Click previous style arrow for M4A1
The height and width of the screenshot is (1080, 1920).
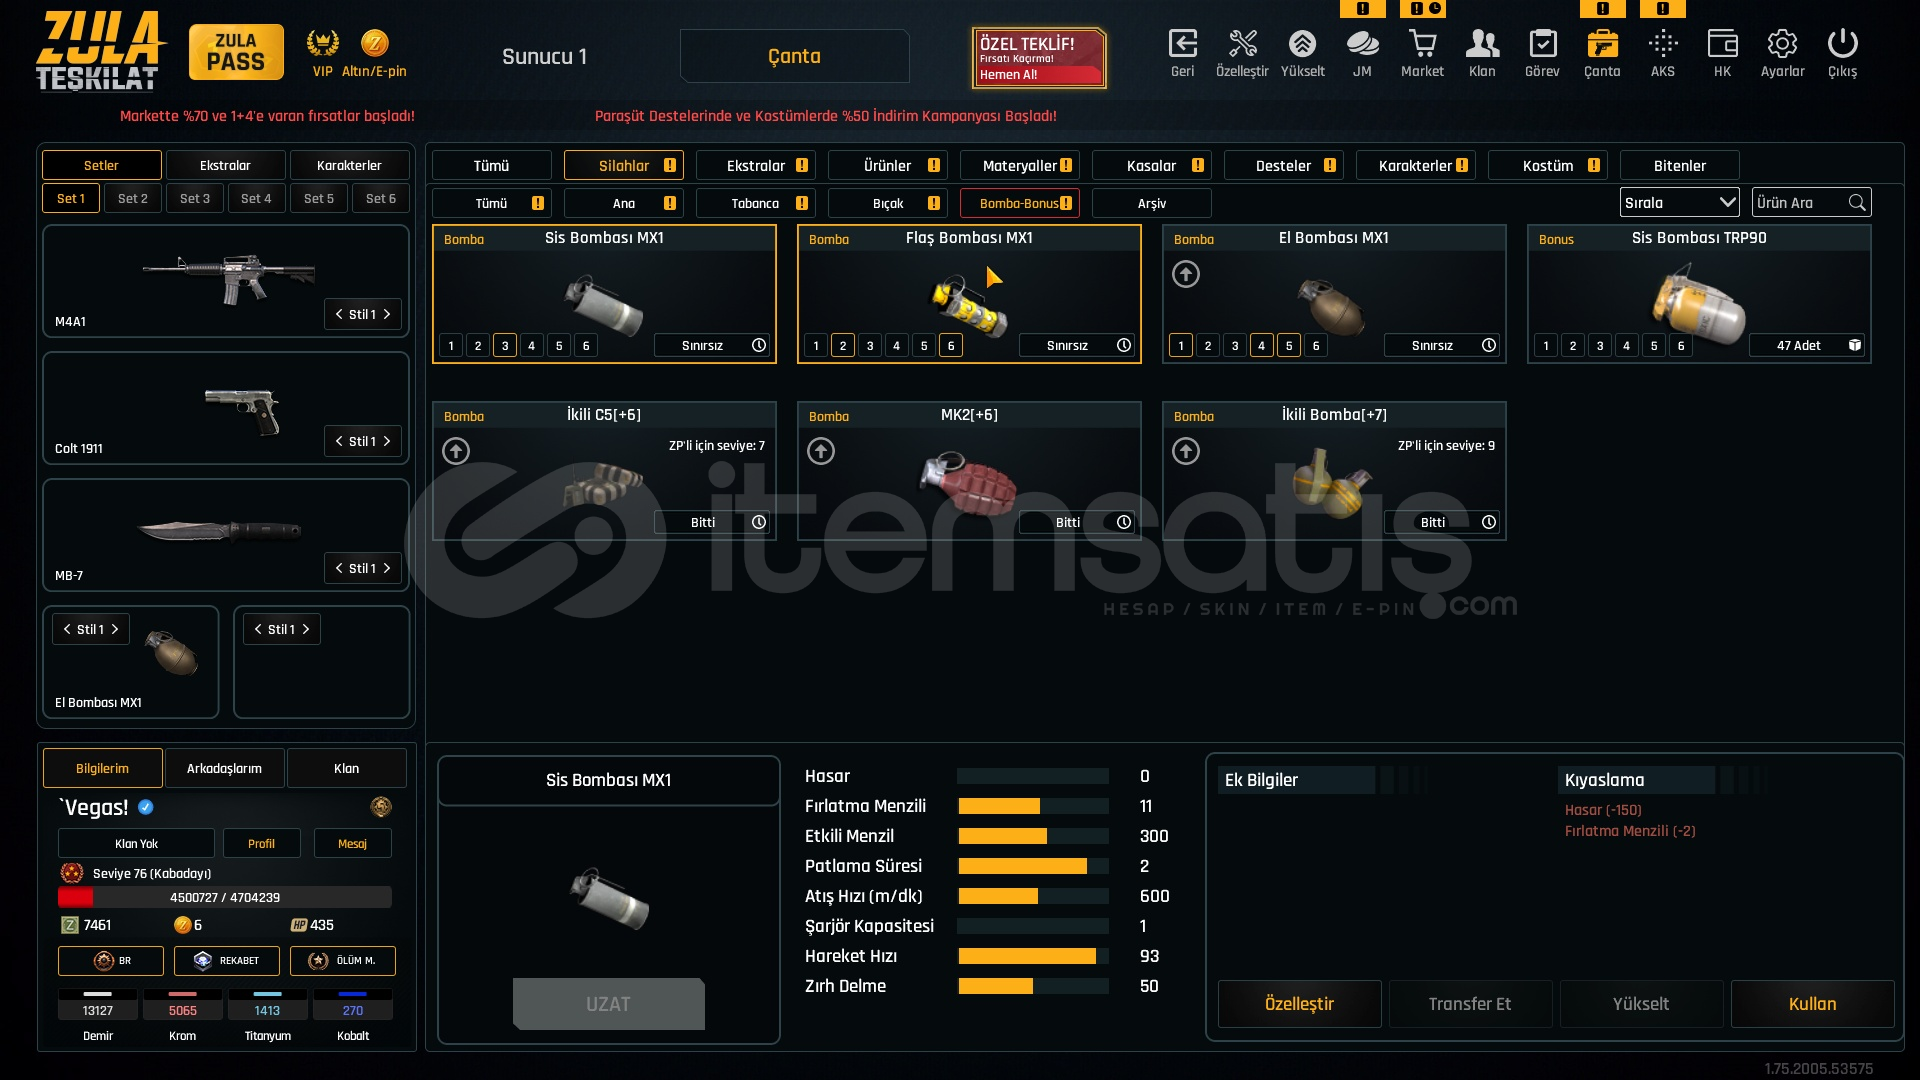339,314
